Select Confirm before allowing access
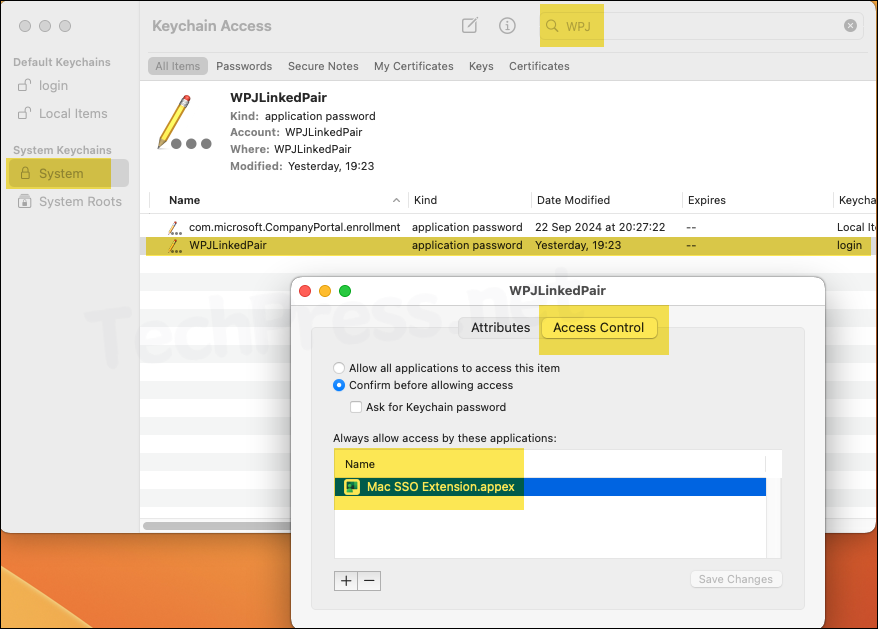This screenshot has height=629, width=878. tap(339, 385)
